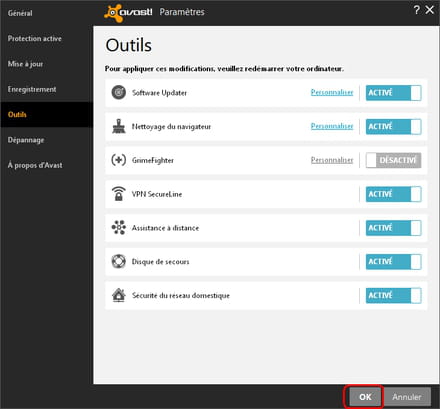This screenshot has width=440, height=409.
Task: Click the Disque de secours label
Action: (x=160, y=262)
